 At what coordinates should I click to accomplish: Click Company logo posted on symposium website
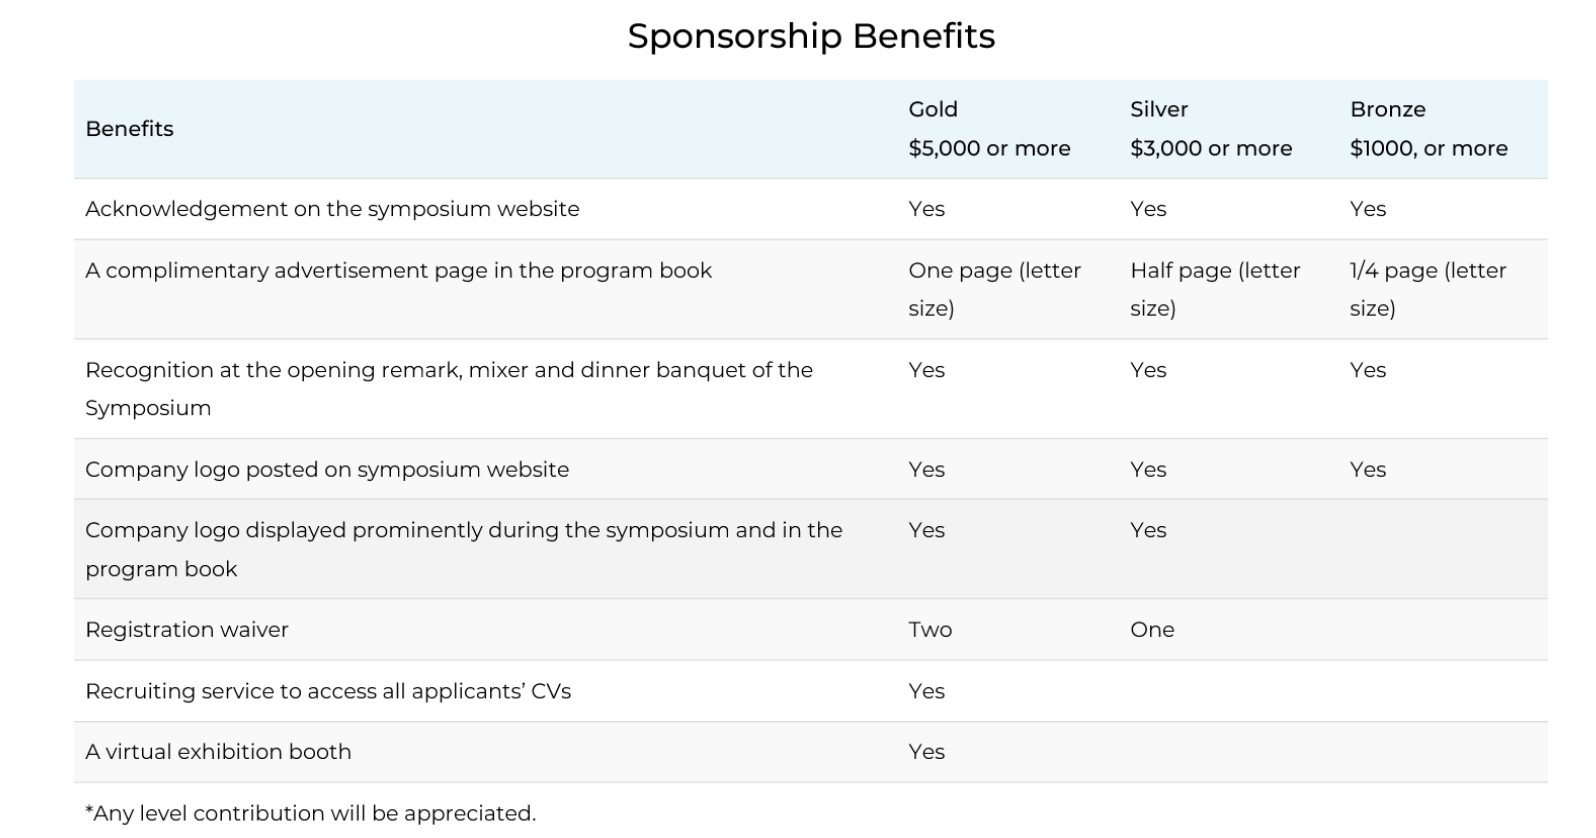tap(327, 469)
